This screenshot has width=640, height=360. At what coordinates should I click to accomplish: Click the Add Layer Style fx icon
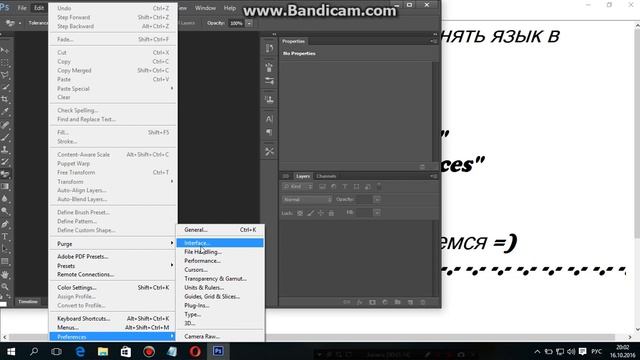click(x=359, y=302)
